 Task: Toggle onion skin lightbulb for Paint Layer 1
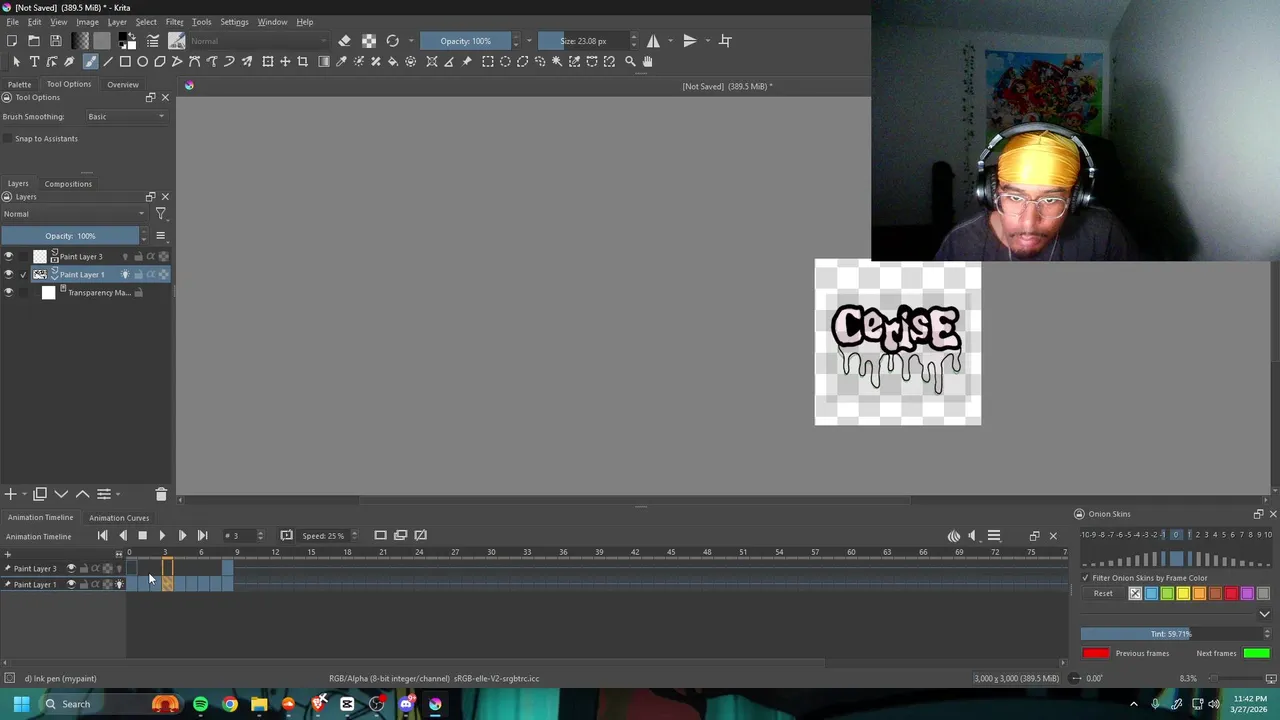[119, 584]
